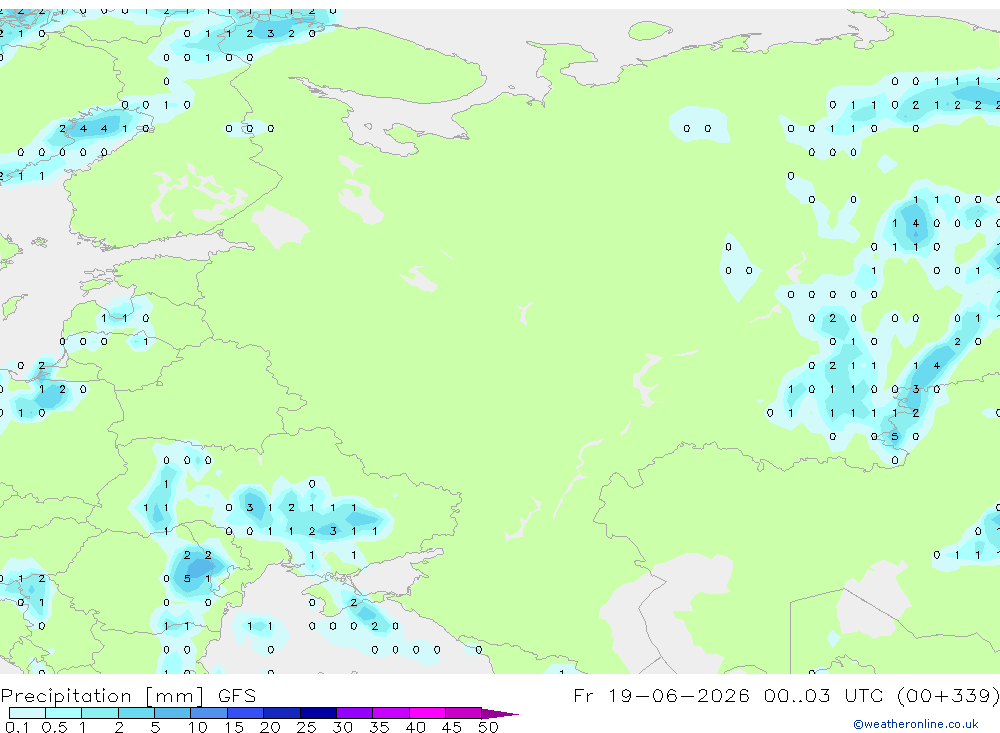The width and height of the screenshot is (1000, 733).
Task: Click the '25' legend scale label
Action: click(307, 727)
